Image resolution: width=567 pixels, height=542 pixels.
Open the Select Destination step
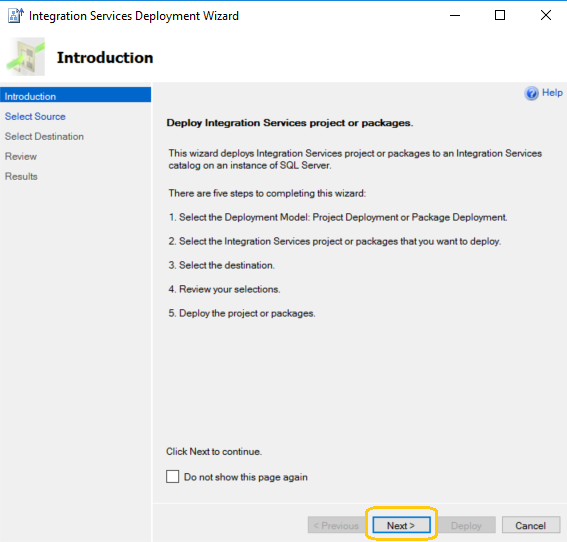click(x=44, y=136)
